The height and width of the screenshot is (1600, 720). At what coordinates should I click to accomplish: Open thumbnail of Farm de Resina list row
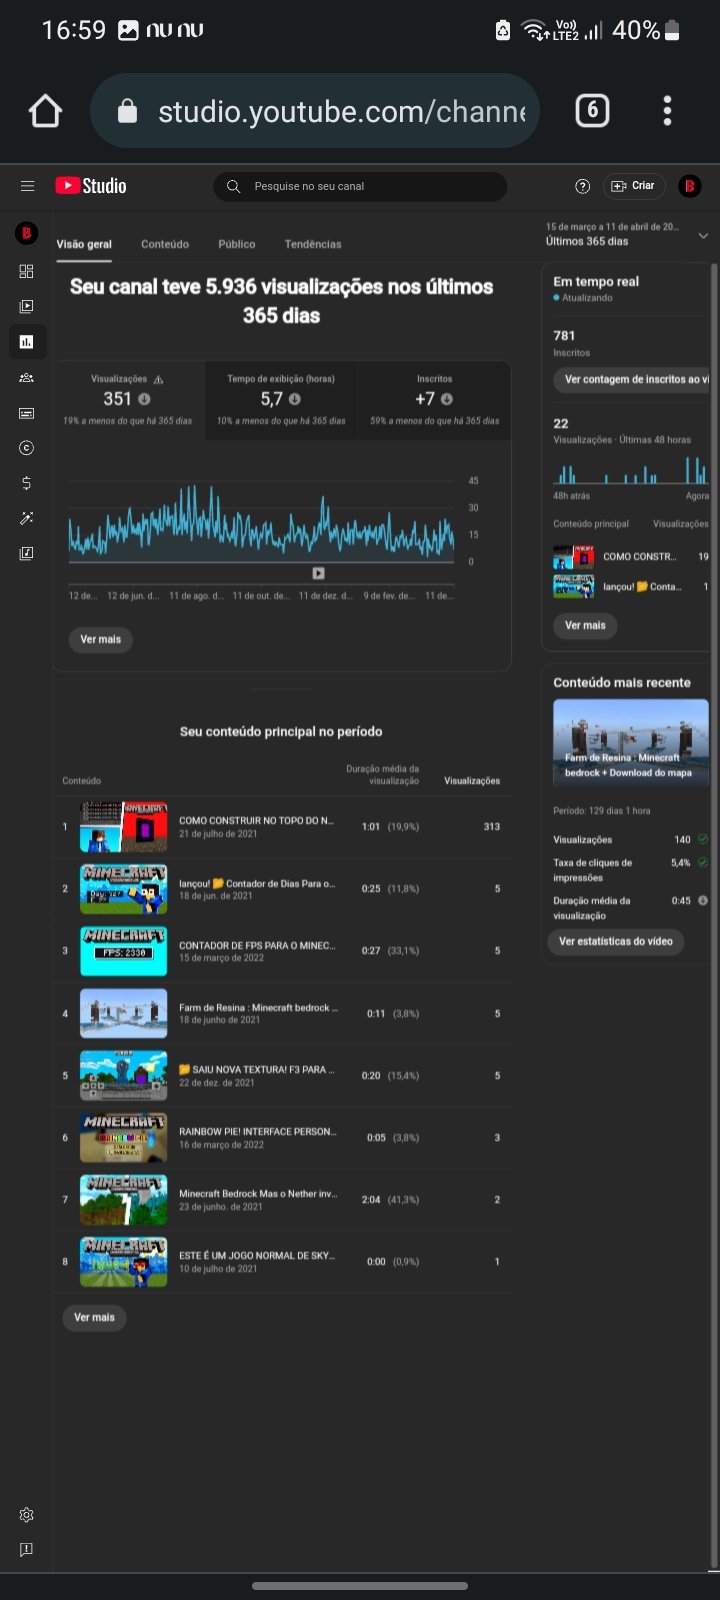[123, 1013]
